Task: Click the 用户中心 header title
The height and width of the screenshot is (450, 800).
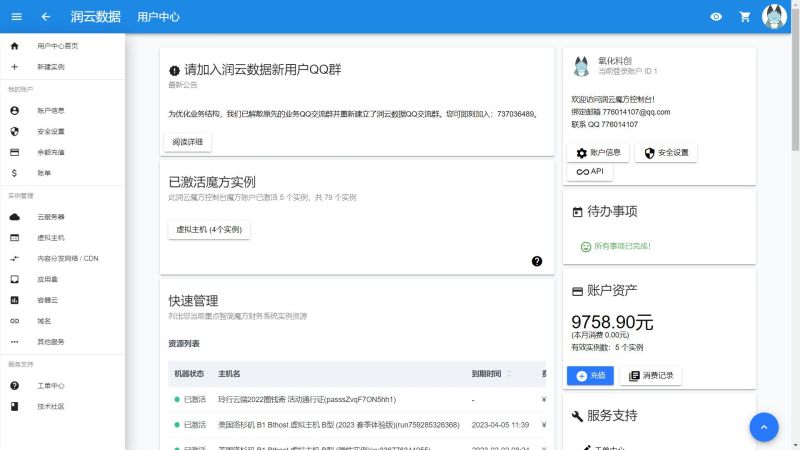Action: click(158, 17)
